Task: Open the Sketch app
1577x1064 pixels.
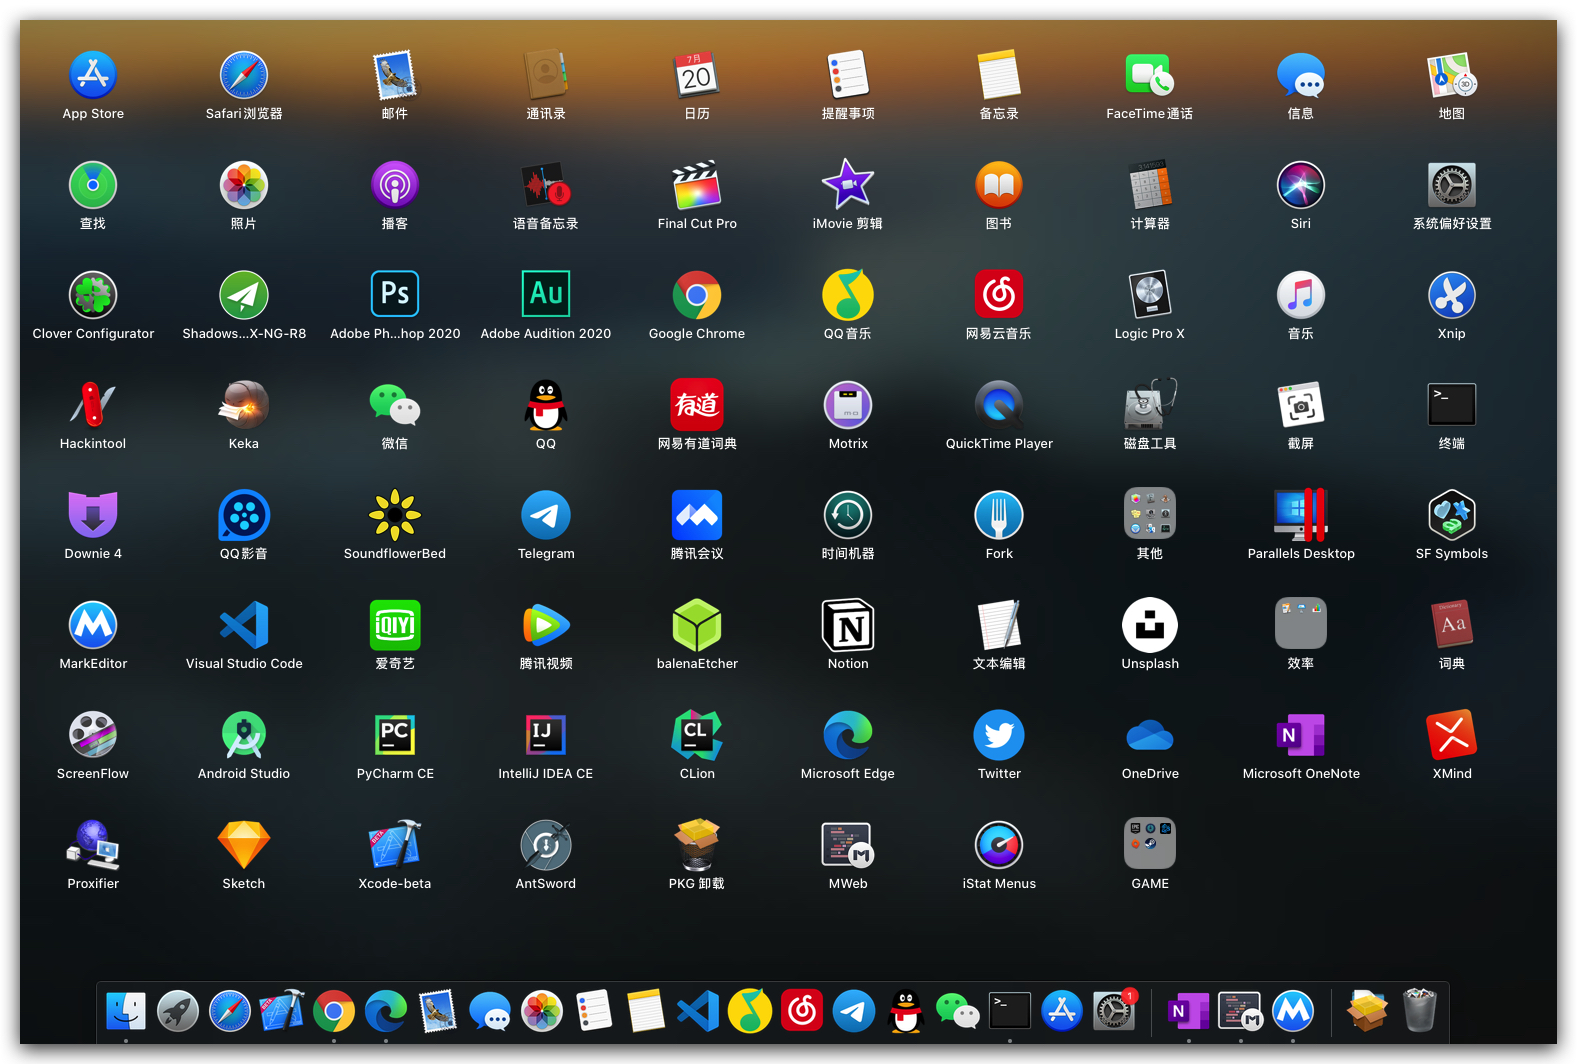Action: coord(244,846)
